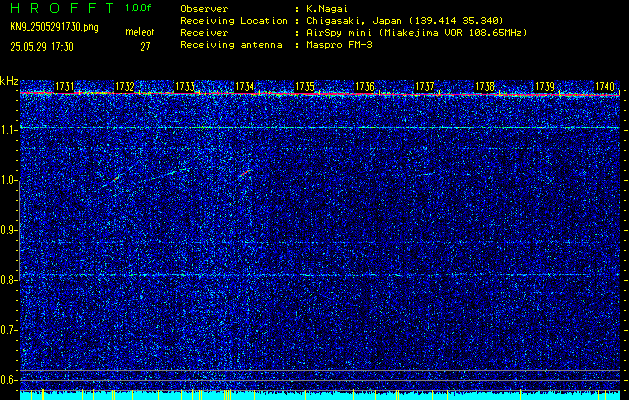Click the 1733 time marker
This screenshot has height=400, width=629.
tap(185, 87)
